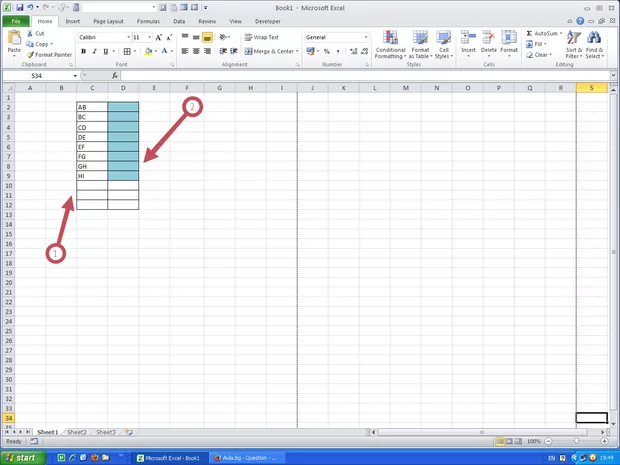The image size is (620, 465).
Task: Open Excel Help question mark
Action: click(x=580, y=21)
